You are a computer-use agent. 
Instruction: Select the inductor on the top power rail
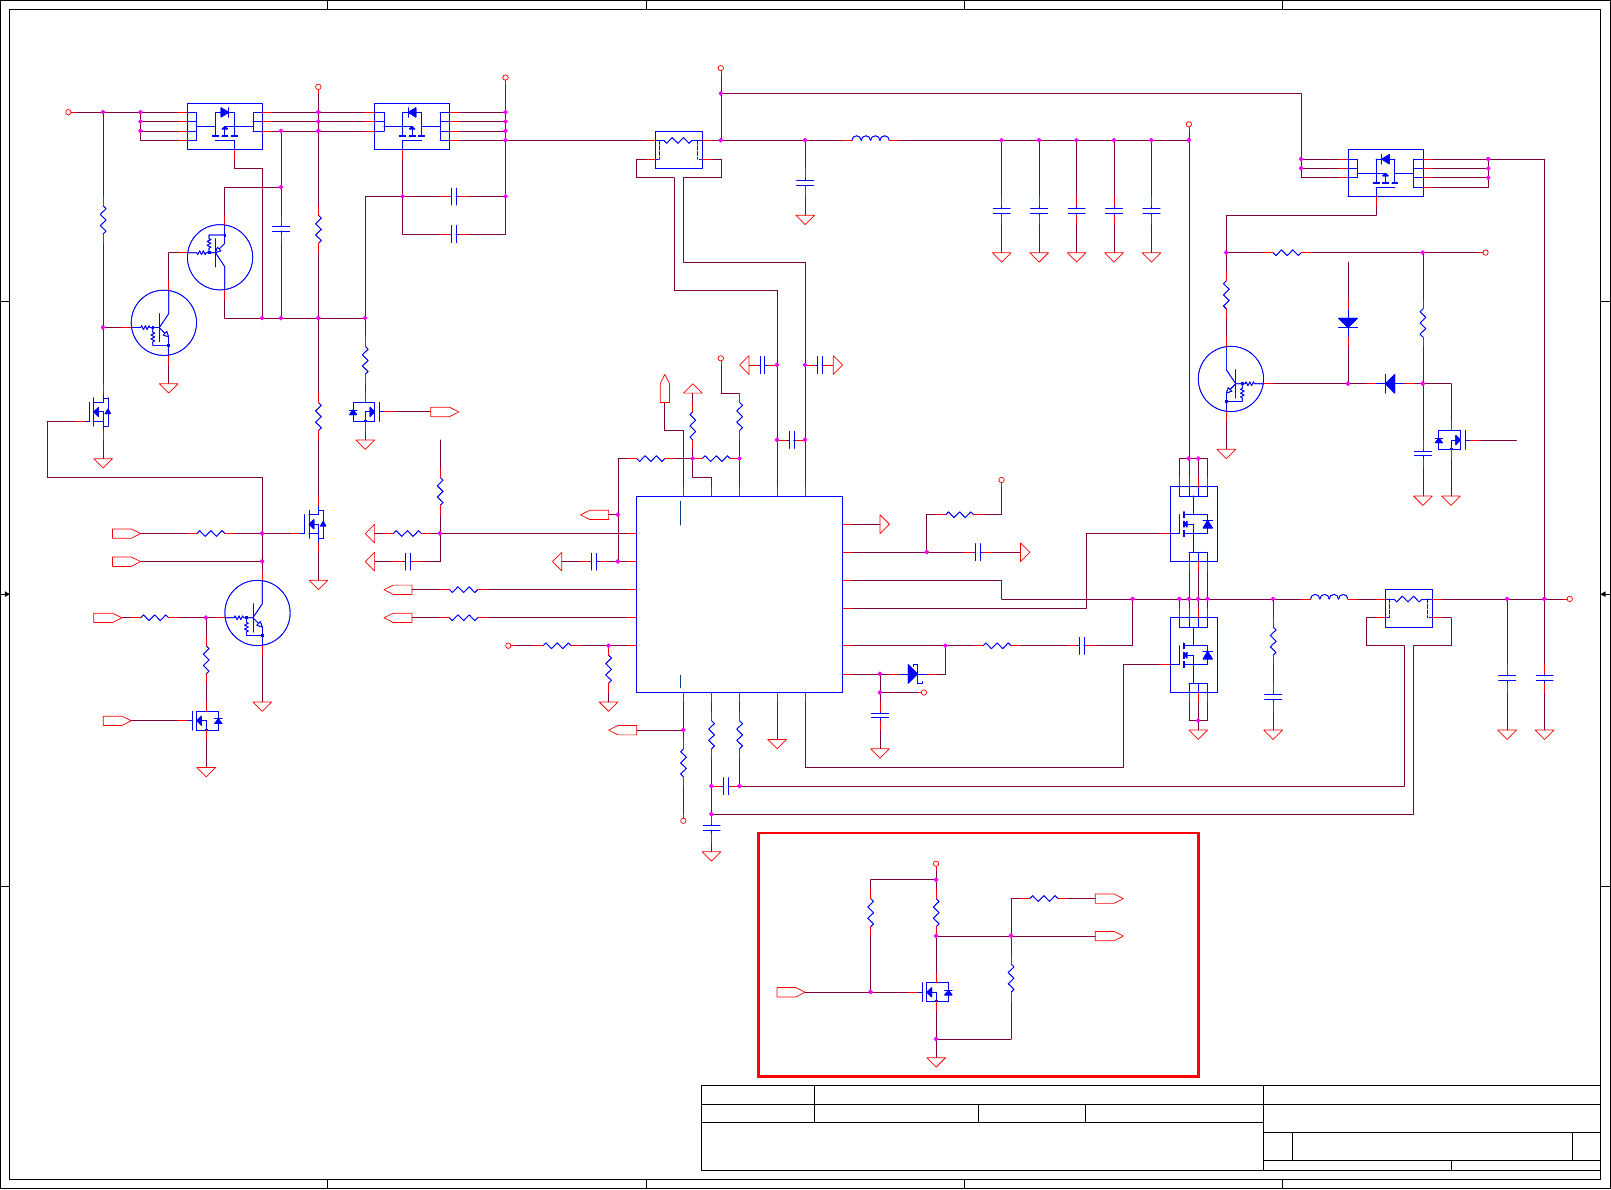tap(871, 139)
